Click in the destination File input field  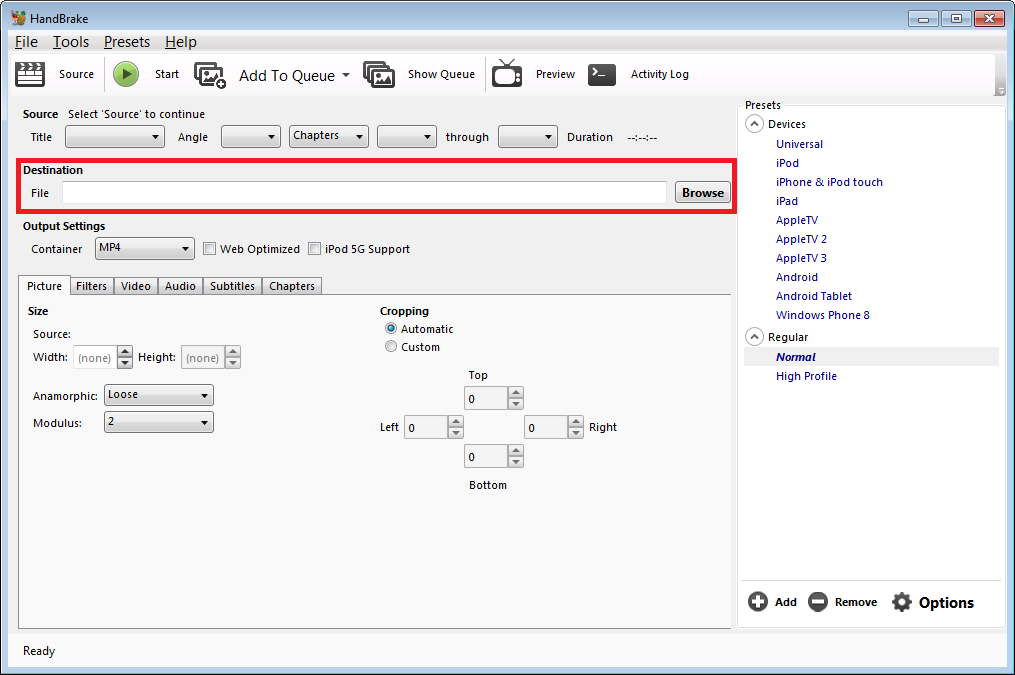click(364, 192)
